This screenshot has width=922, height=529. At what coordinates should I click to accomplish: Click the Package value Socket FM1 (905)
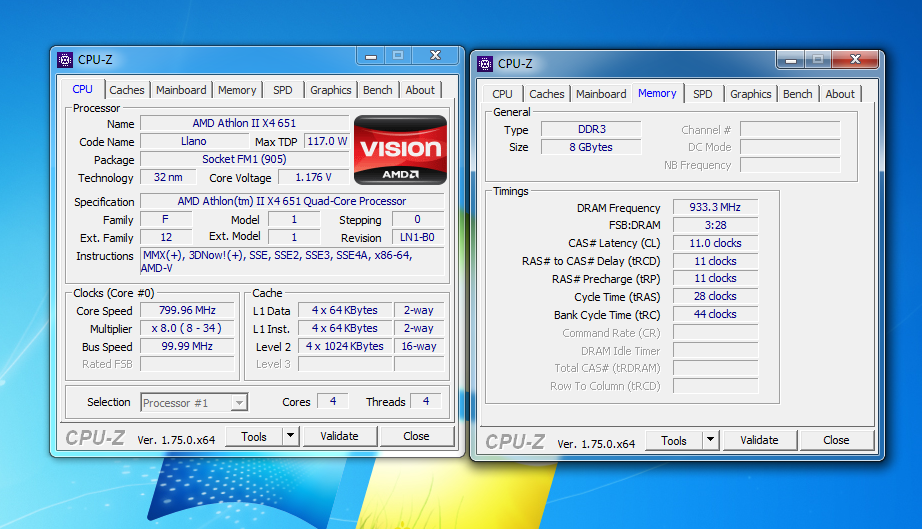click(x=245, y=159)
